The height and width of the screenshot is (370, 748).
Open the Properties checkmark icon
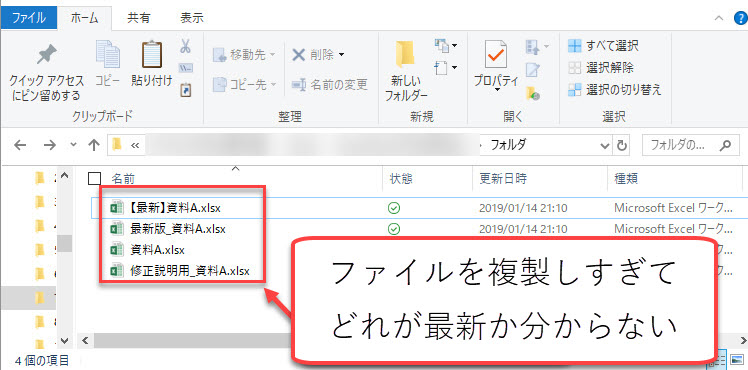tap(497, 54)
